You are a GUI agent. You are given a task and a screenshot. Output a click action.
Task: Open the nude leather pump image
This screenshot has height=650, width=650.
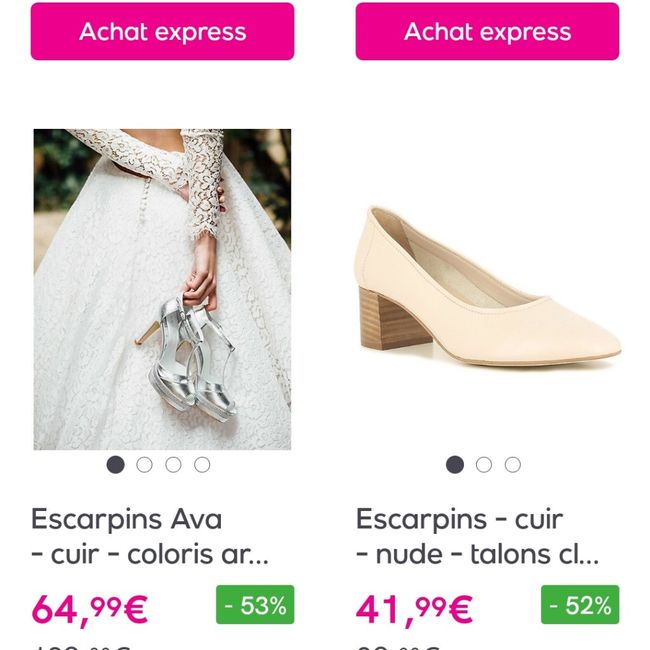click(487, 288)
